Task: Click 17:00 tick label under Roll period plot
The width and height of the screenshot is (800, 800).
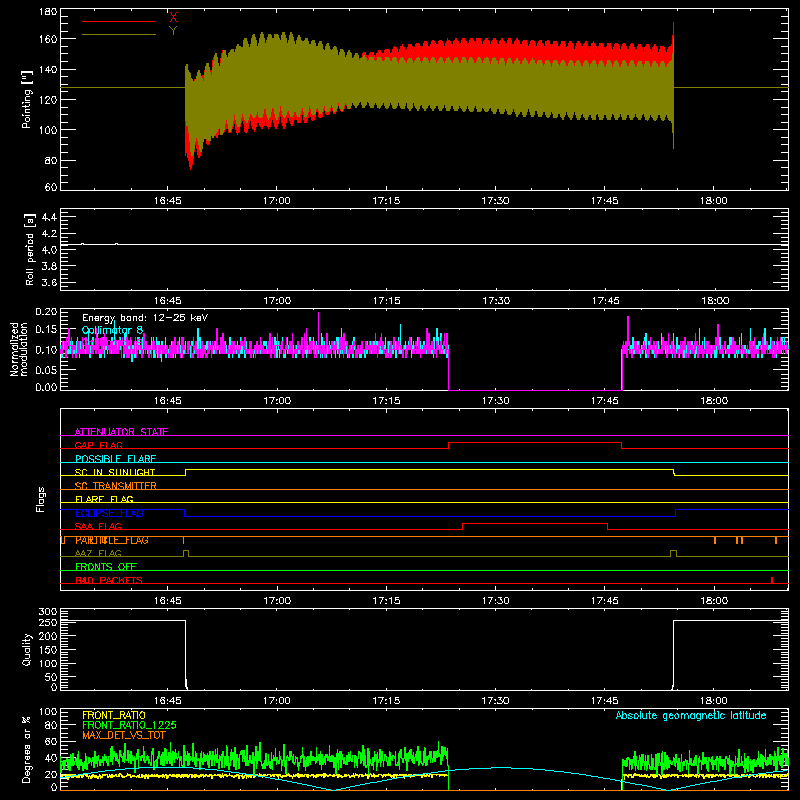Action: [277, 301]
